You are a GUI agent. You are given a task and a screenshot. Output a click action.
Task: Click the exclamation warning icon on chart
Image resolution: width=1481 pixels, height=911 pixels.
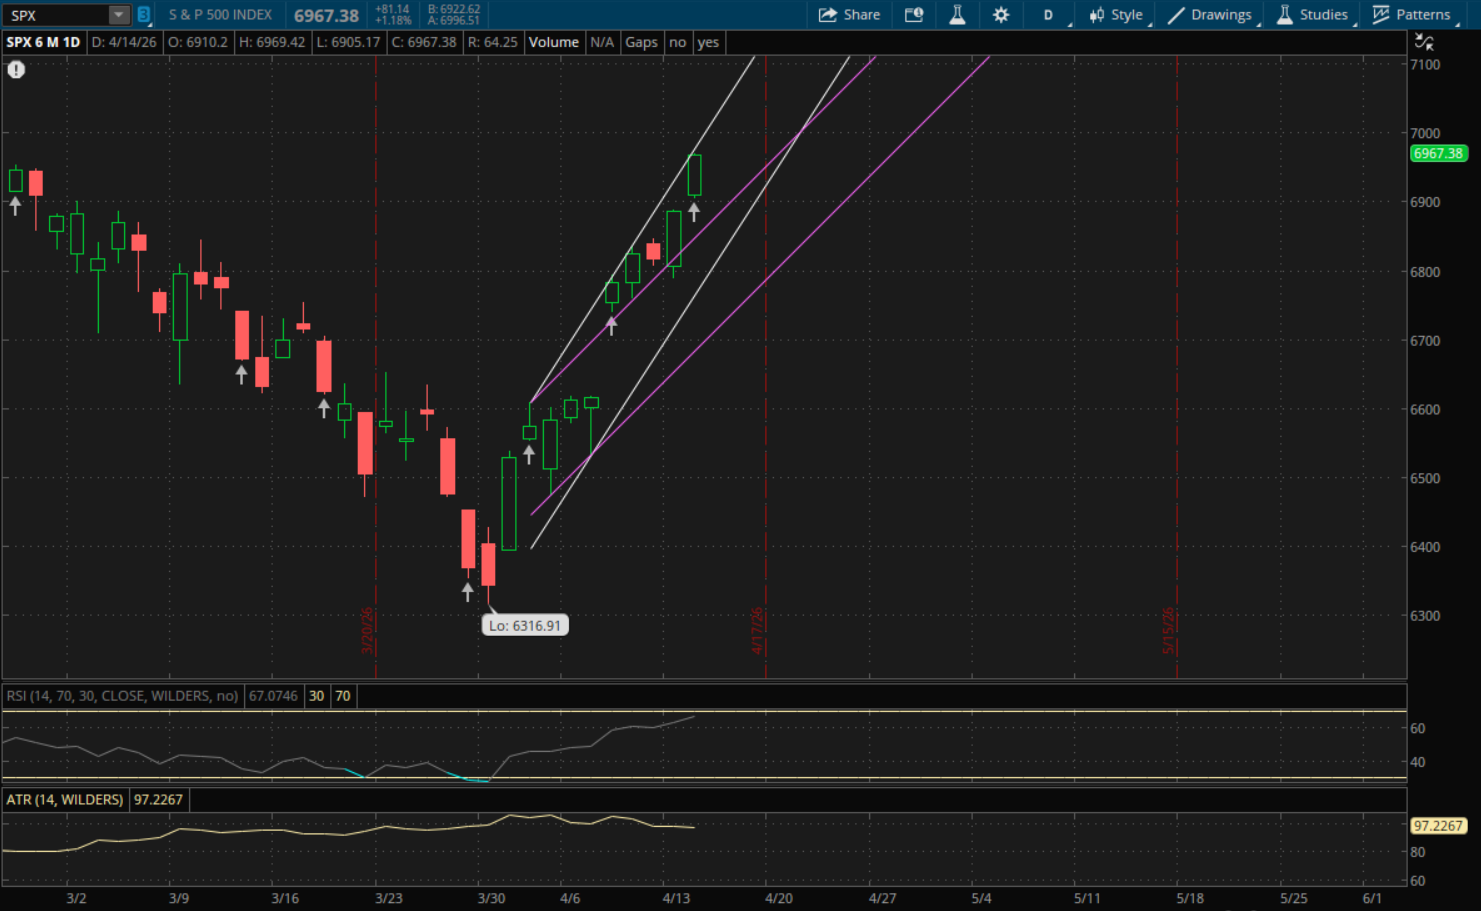16,70
